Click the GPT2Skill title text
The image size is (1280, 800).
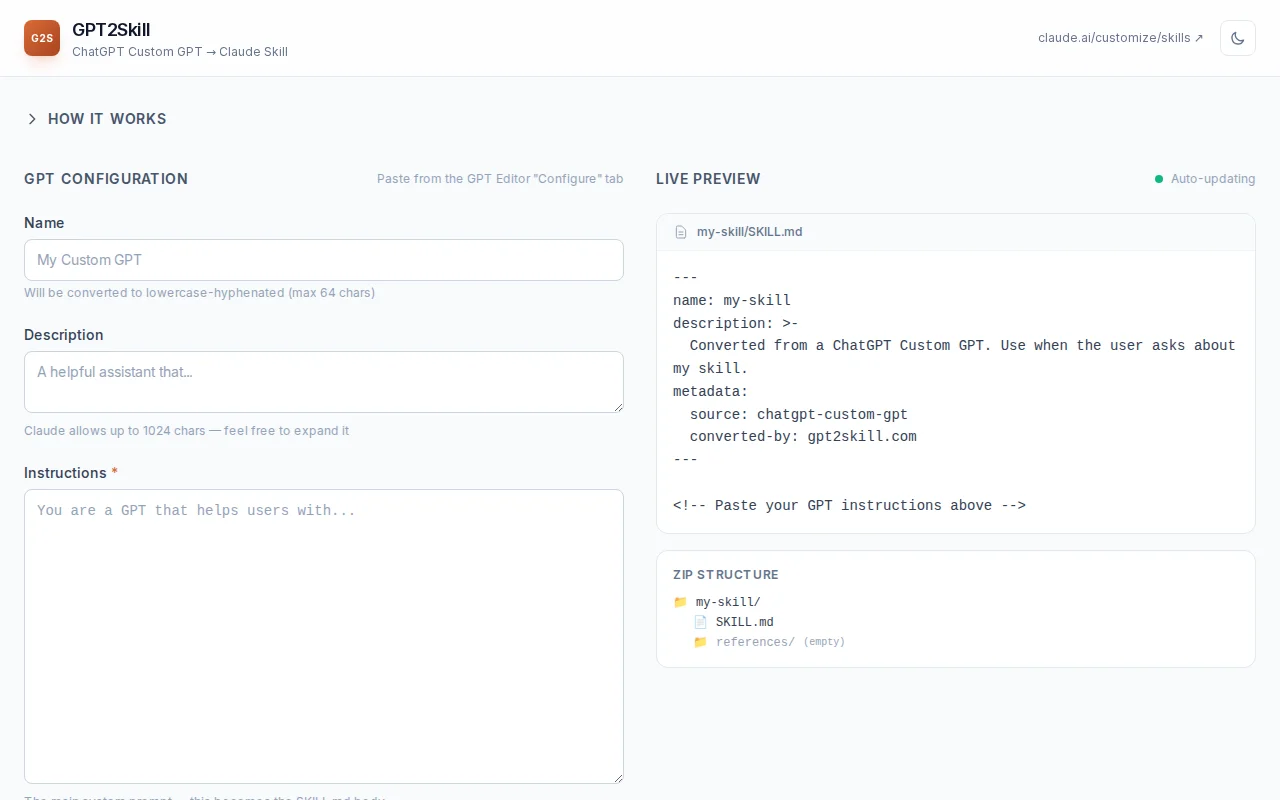point(111,30)
